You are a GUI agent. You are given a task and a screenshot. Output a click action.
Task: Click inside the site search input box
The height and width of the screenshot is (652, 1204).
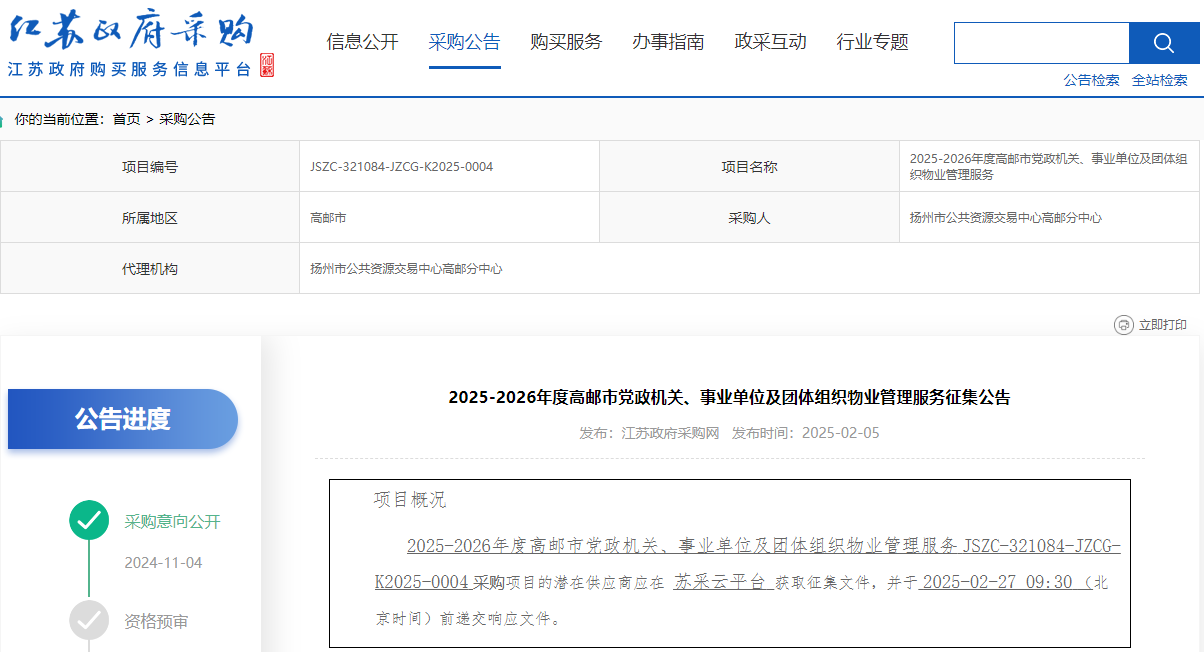click(1040, 44)
